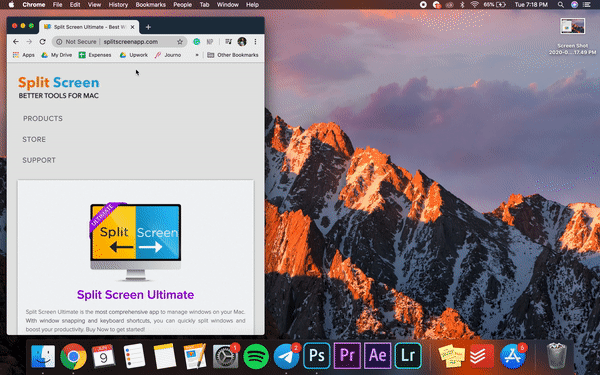Launch Spotify from the Dock

click(x=256, y=356)
